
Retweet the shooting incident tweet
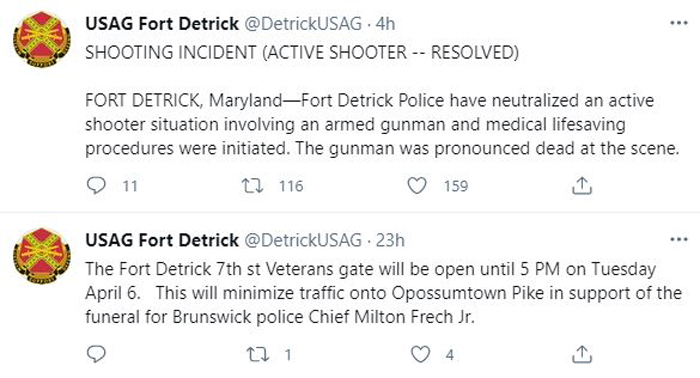(252, 185)
